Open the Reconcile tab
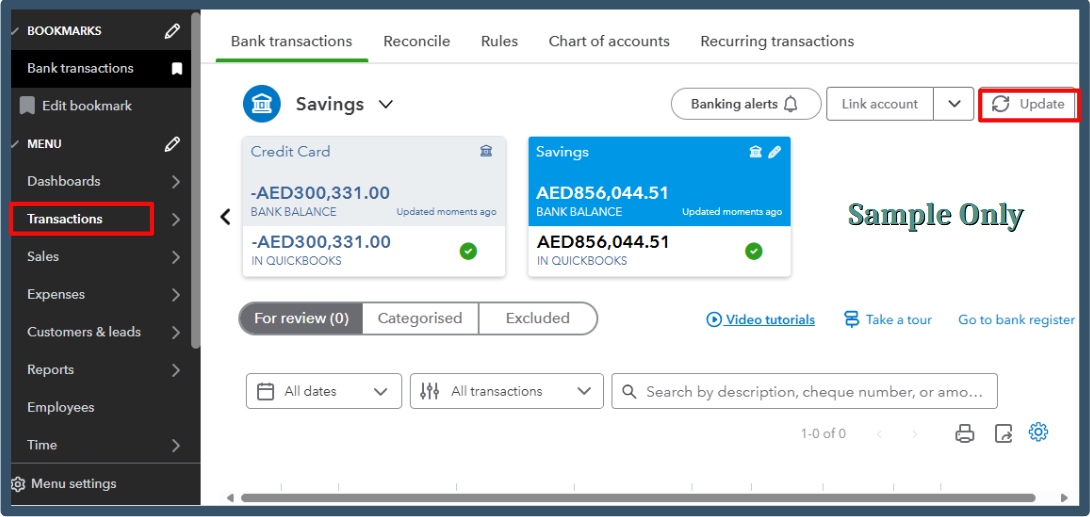The height and width of the screenshot is (517, 1090). [x=416, y=41]
